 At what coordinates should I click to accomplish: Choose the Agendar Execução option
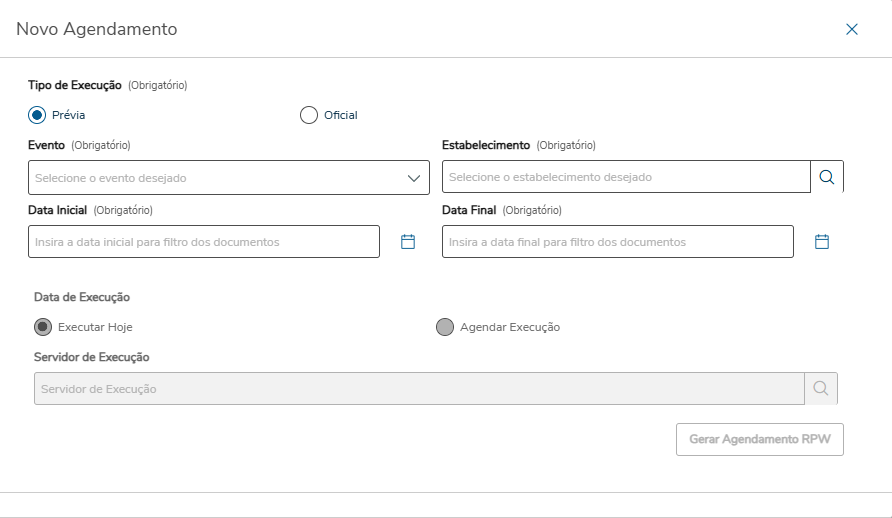point(445,327)
